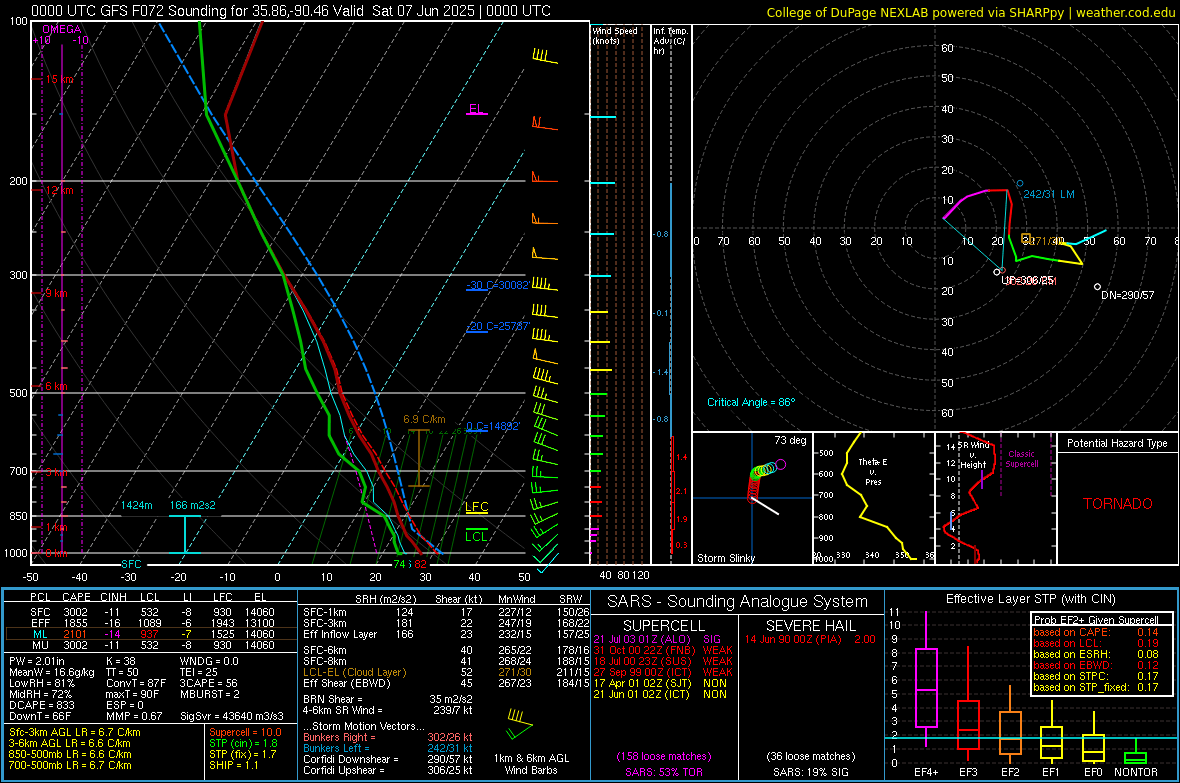1180x783 pixels.
Task: Click the 'SR Wind v. Height' label
Action: (974, 455)
